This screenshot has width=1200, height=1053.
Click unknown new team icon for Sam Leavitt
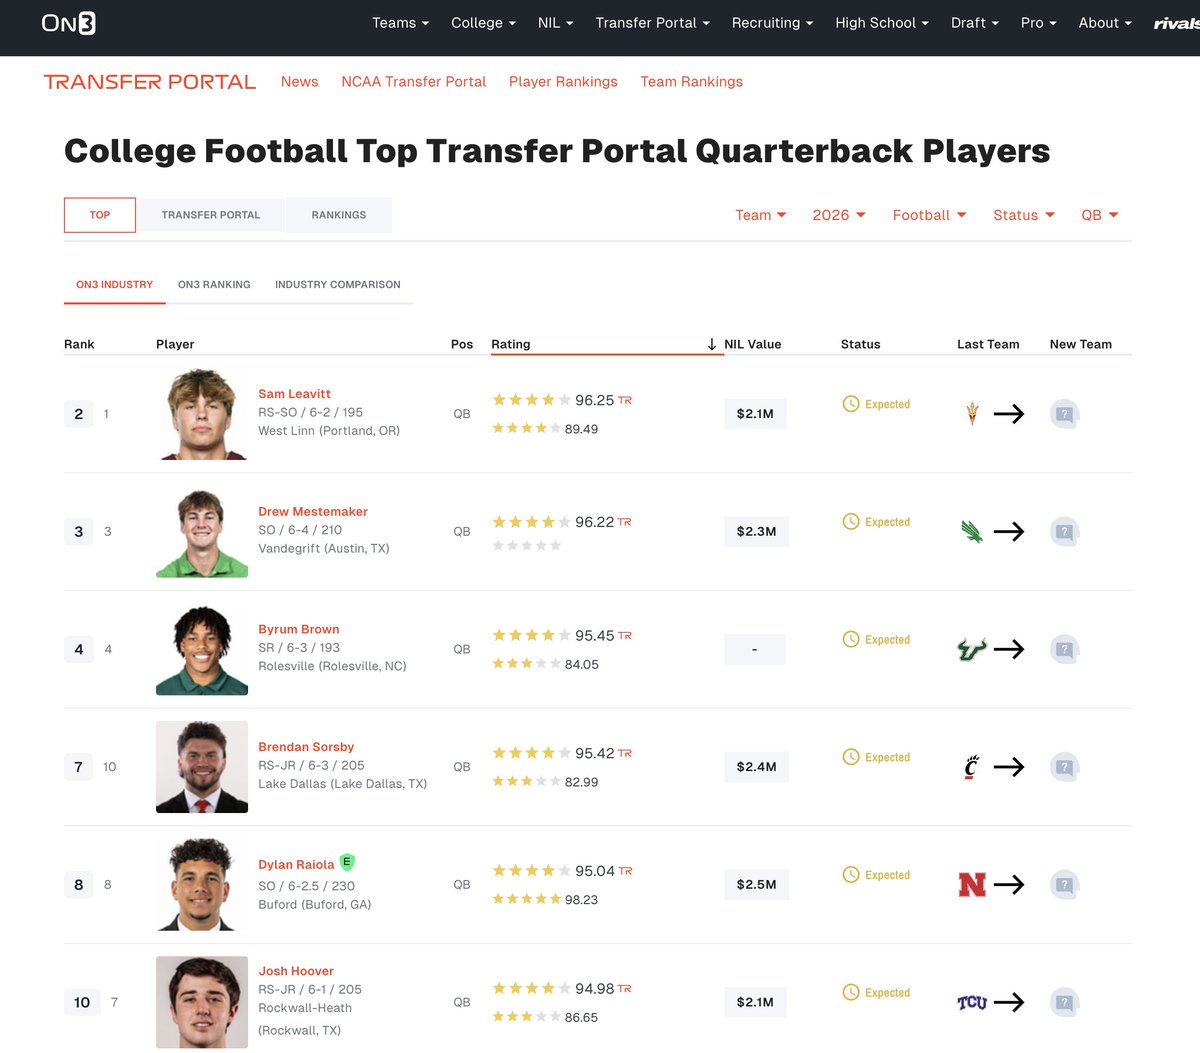(x=1064, y=414)
